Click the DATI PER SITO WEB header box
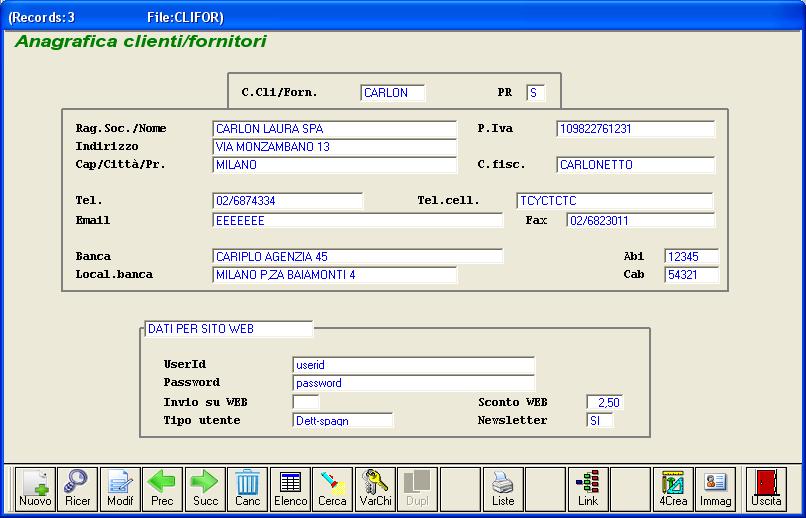This screenshot has width=806, height=518. pyautogui.click(x=229, y=329)
